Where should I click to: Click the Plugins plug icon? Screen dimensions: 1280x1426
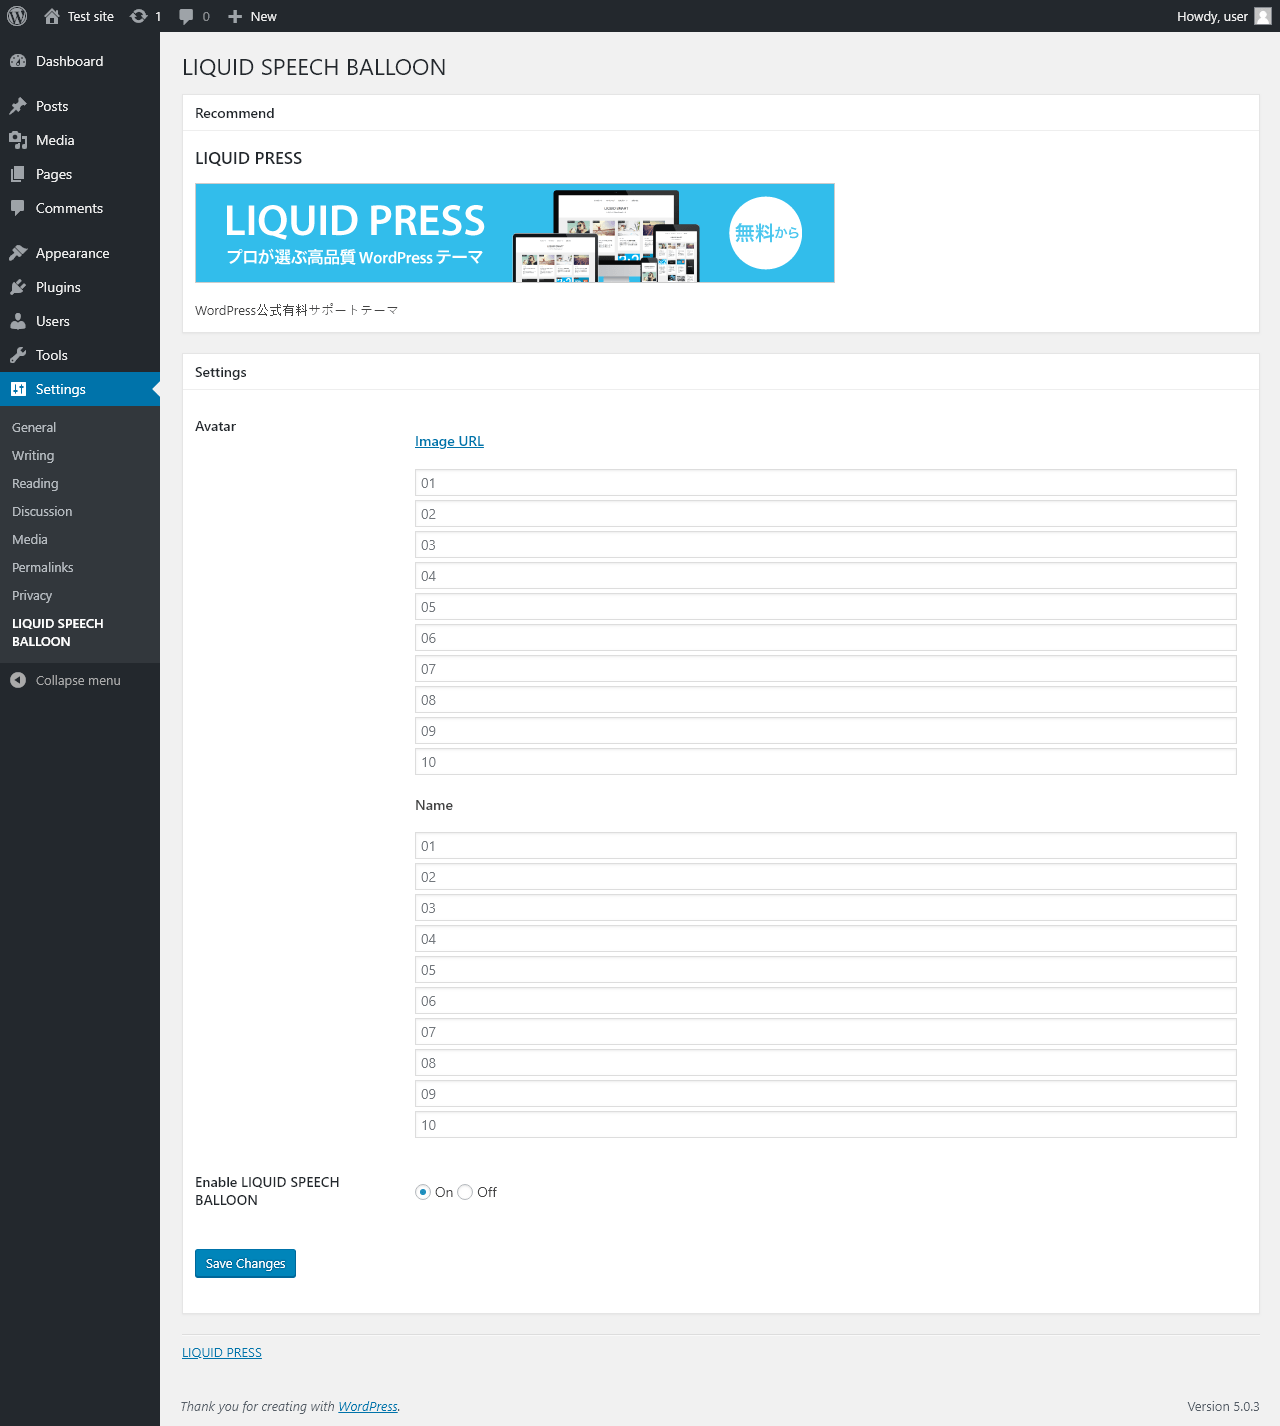point(18,287)
